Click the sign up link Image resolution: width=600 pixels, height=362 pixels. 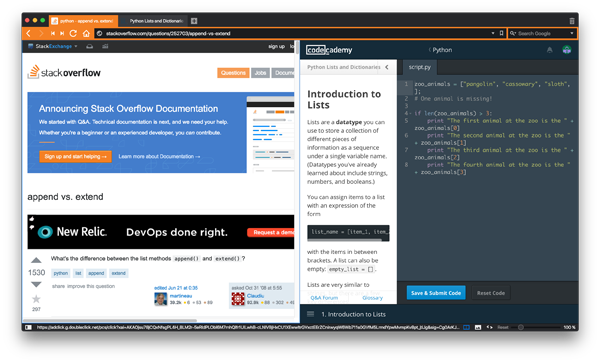pos(276,46)
